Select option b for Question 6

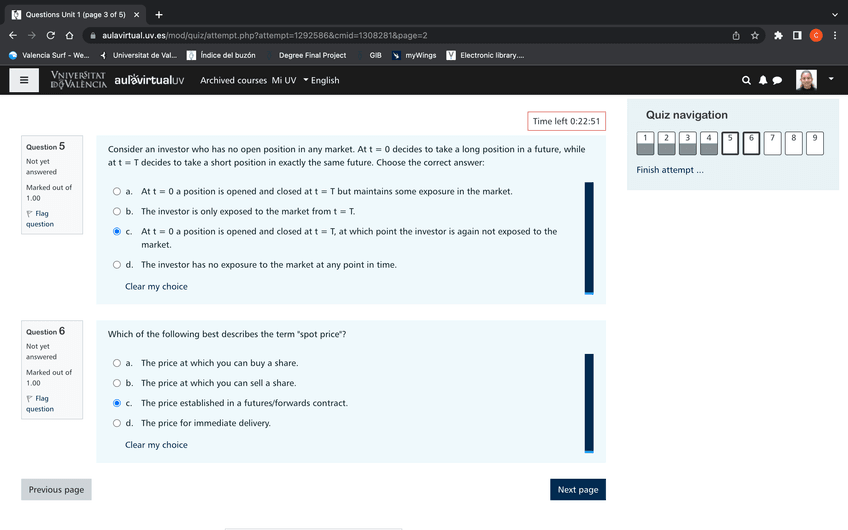point(117,383)
